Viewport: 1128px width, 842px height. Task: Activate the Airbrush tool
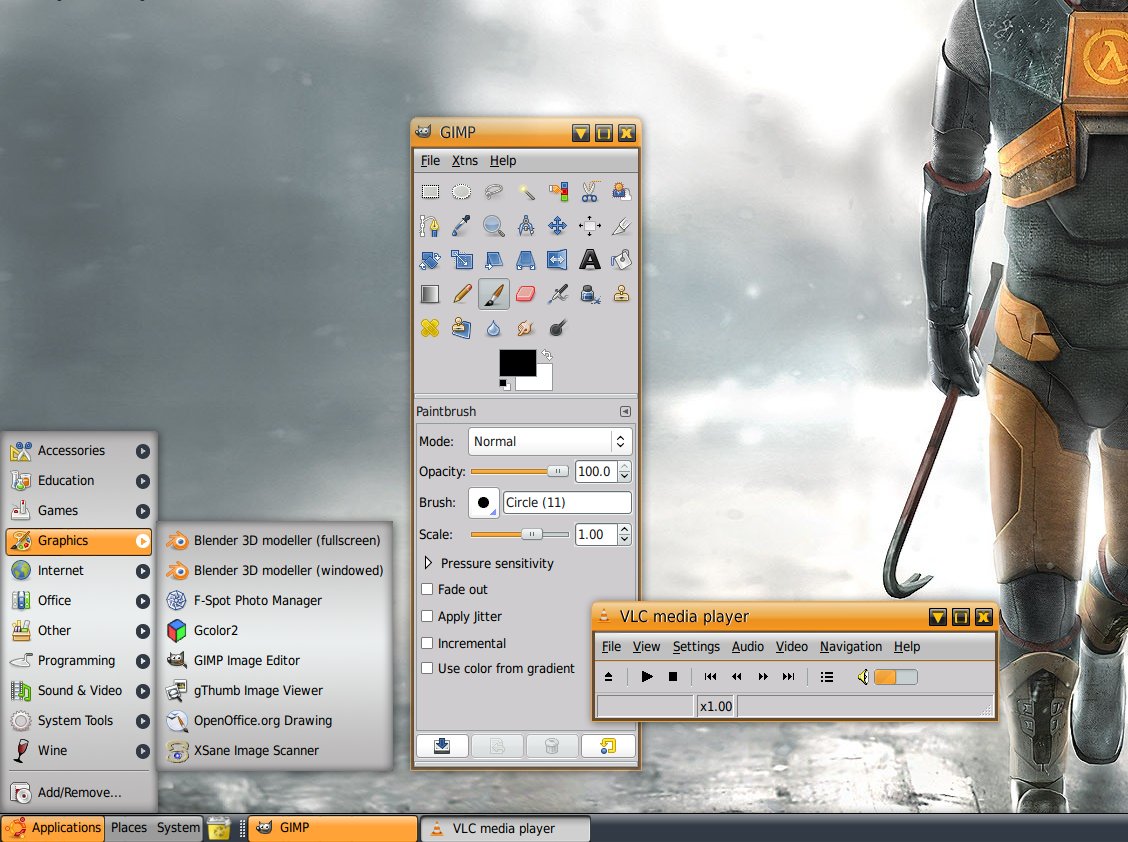[558, 294]
